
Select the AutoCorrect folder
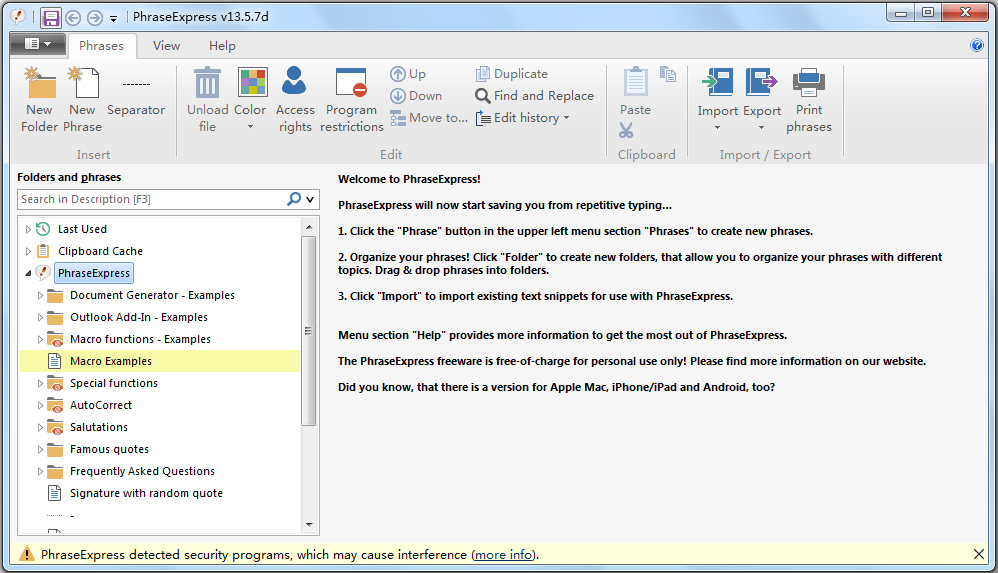[x=101, y=406]
